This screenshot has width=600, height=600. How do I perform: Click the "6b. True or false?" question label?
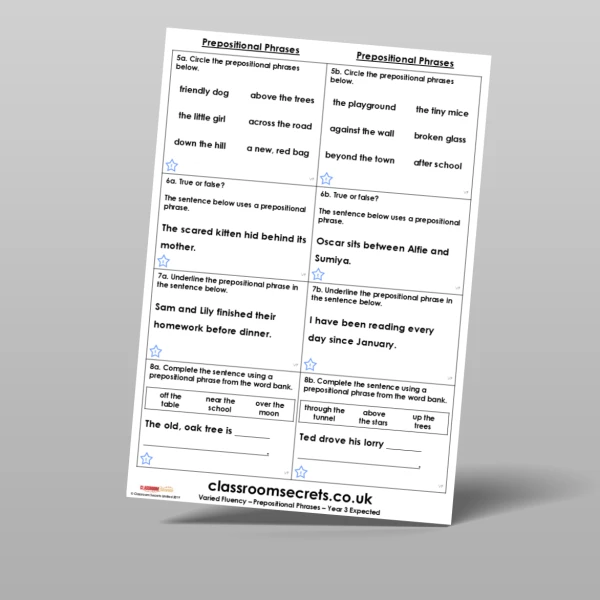(x=349, y=196)
